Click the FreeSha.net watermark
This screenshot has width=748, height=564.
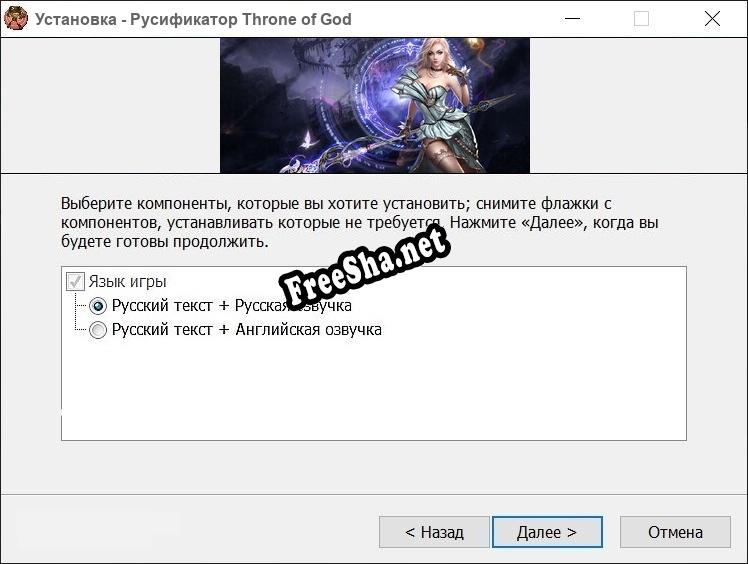pos(364,265)
